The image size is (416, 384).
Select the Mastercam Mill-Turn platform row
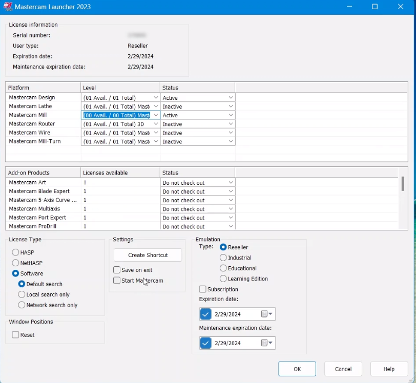tap(35, 141)
